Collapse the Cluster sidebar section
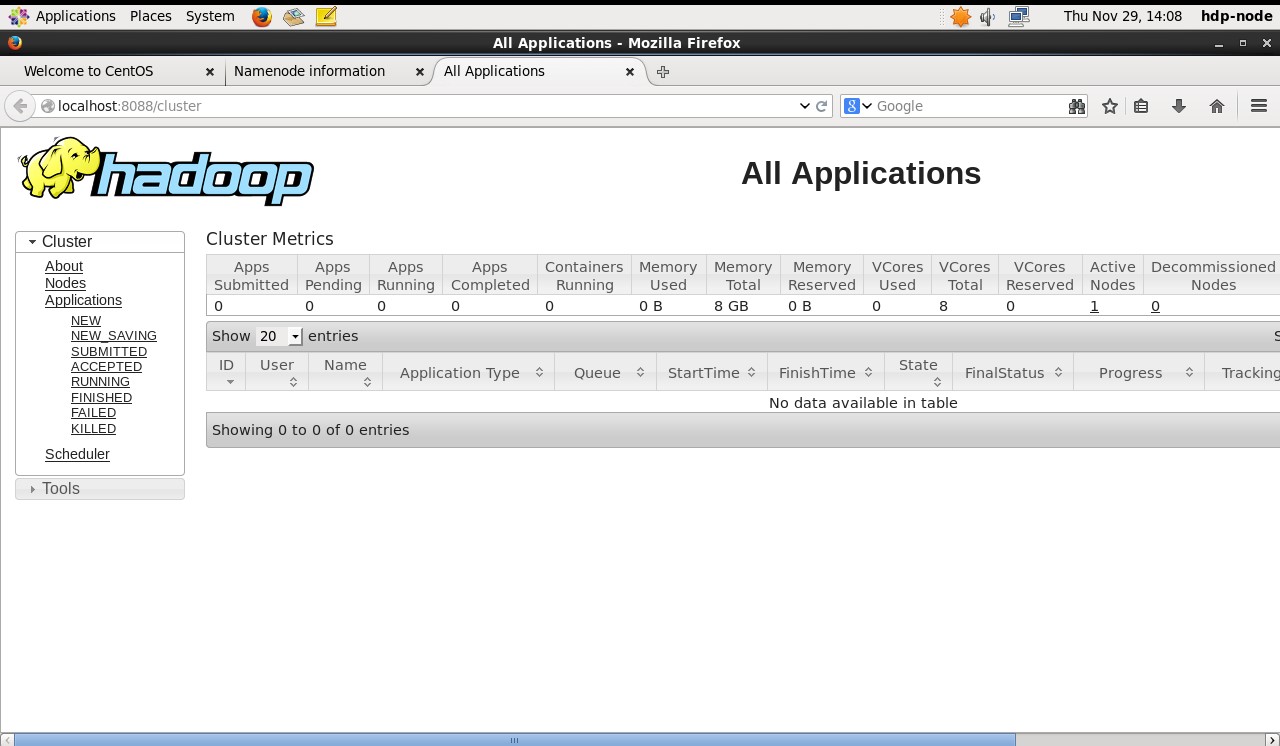 tap(100, 242)
